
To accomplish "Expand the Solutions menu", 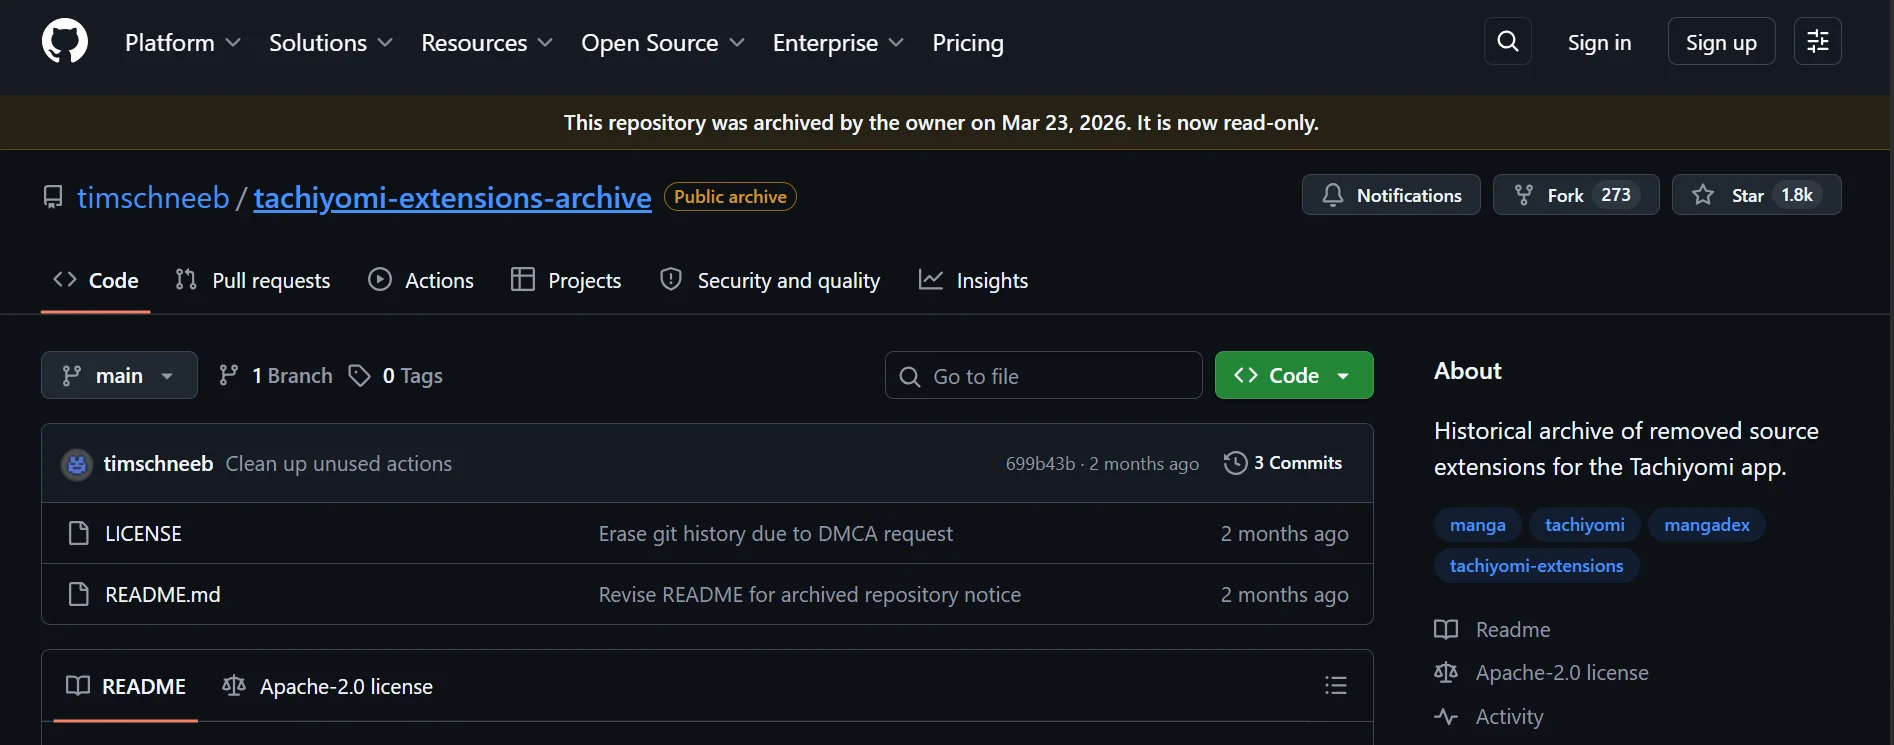I will [x=331, y=42].
